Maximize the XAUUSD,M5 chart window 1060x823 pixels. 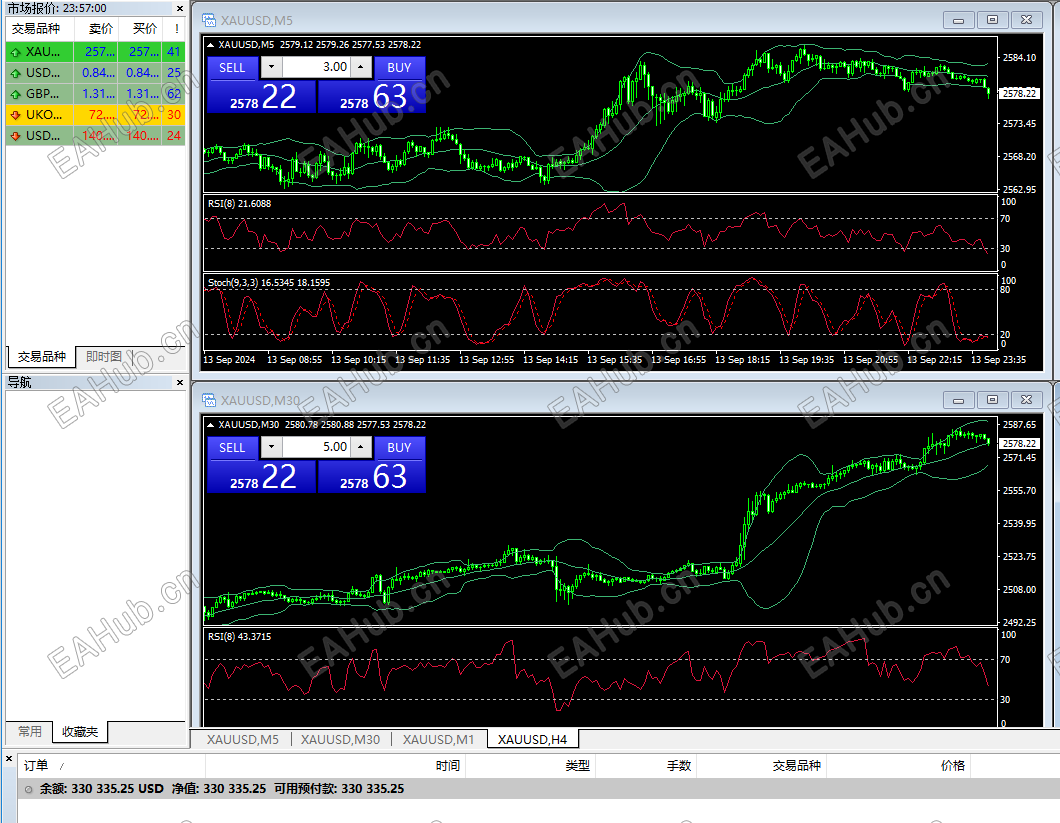coord(992,20)
